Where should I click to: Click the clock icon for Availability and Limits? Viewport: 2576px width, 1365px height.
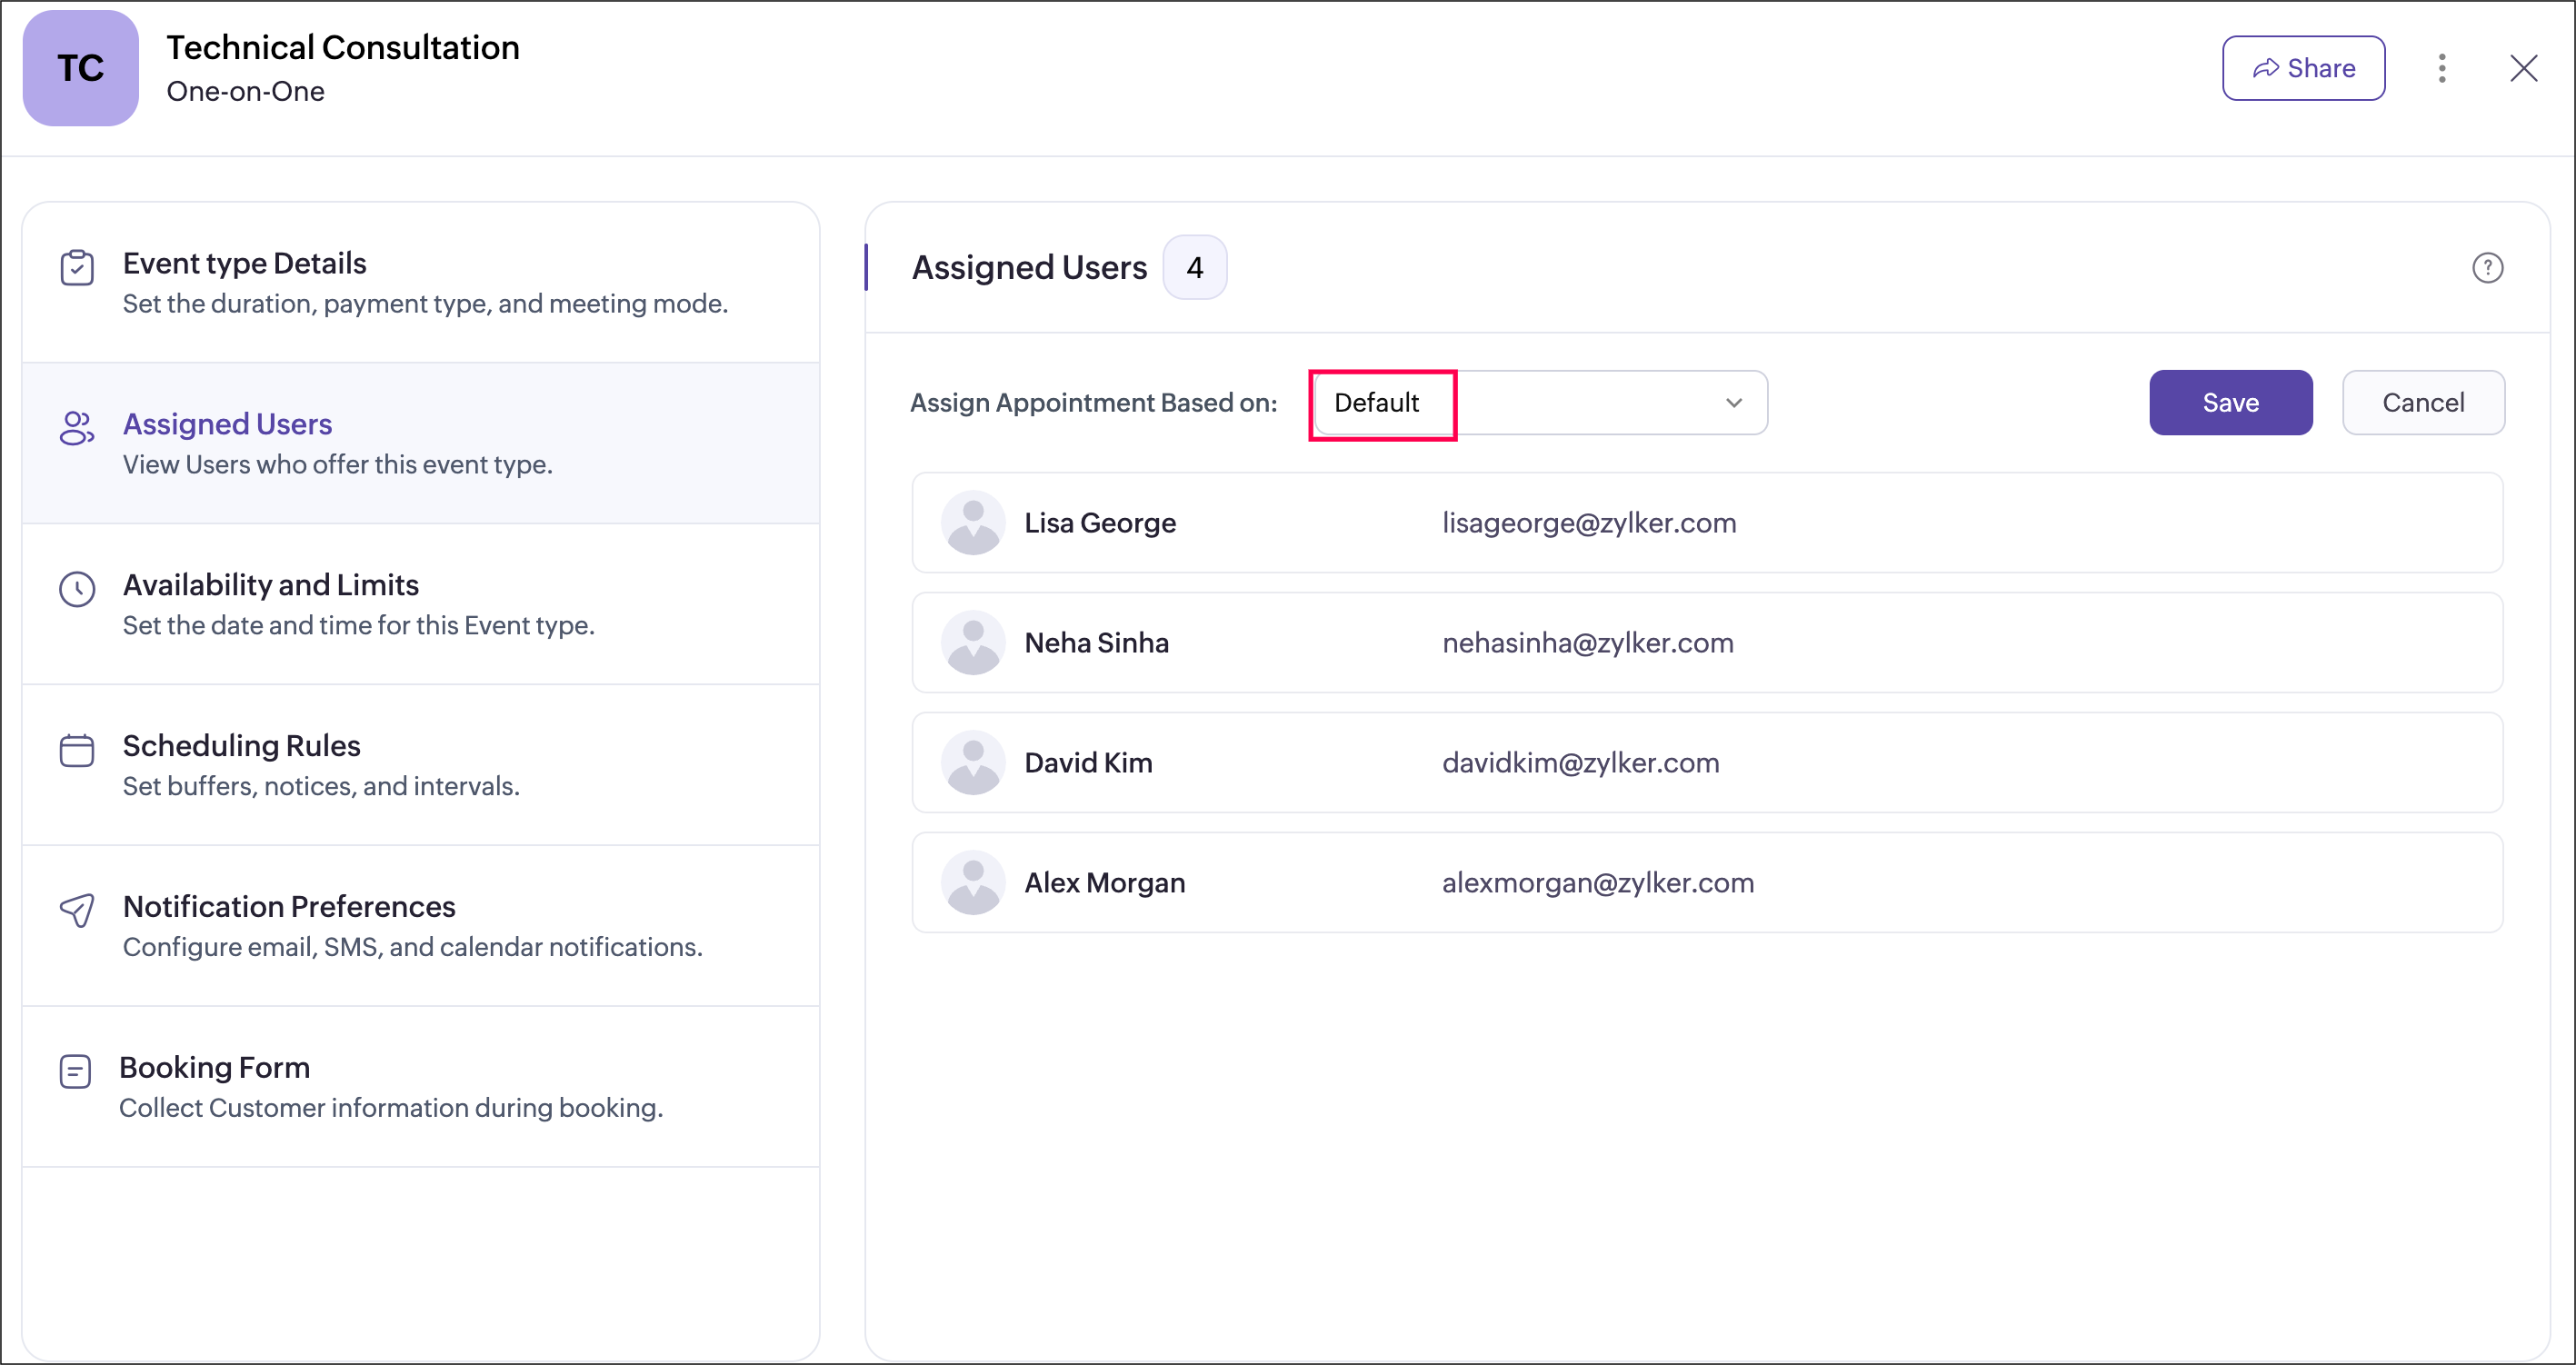tap(77, 589)
